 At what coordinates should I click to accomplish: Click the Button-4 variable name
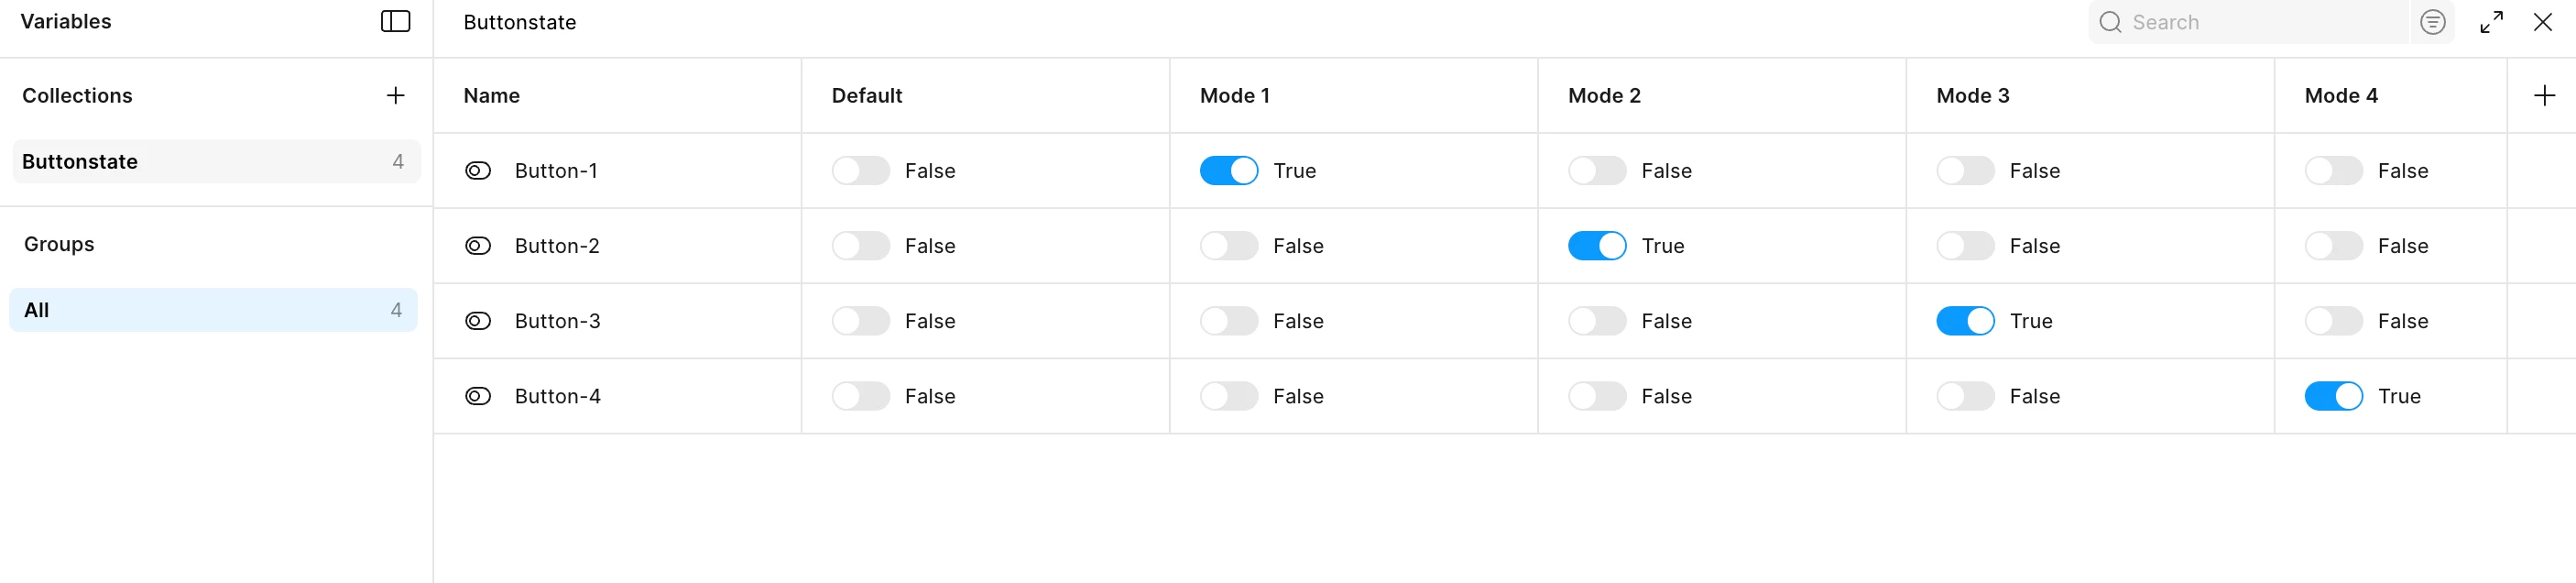tap(557, 396)
